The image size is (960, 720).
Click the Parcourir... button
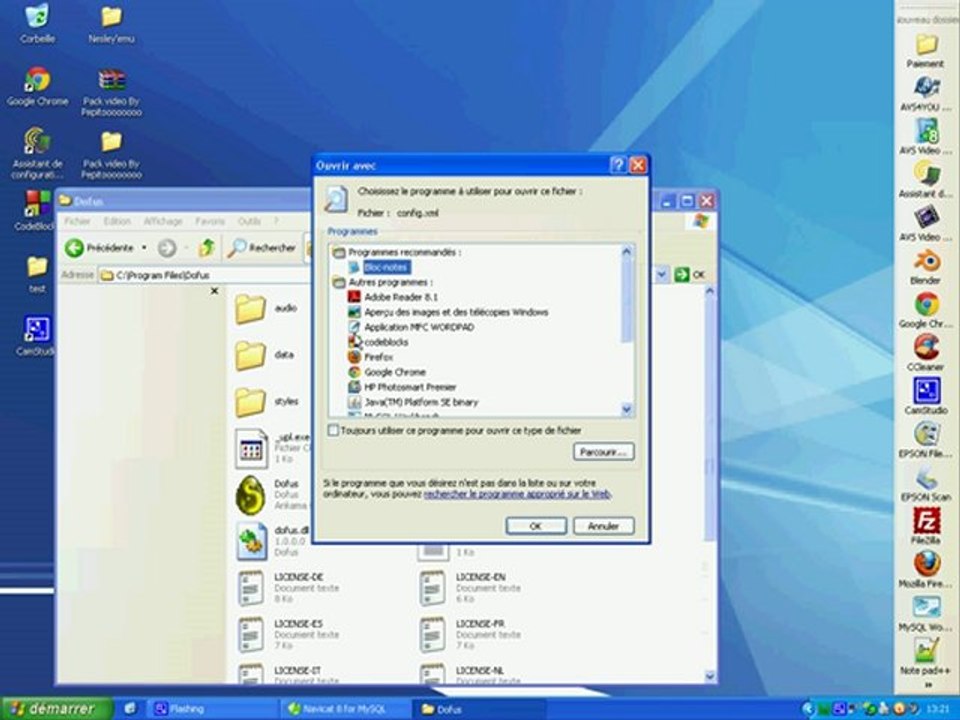coord(603,452)
